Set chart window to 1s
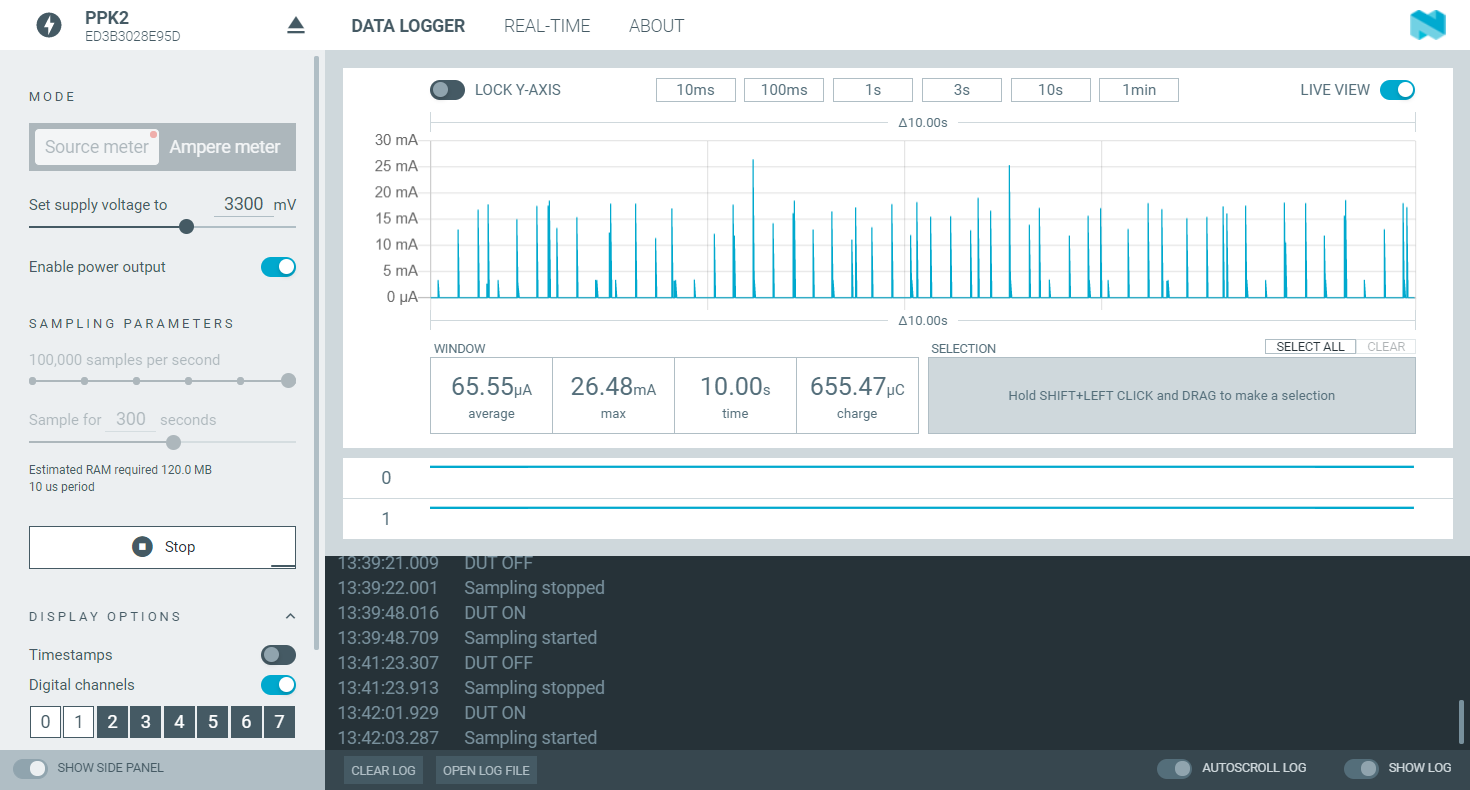The width and height of the screenshot is (1470, 790). pyautogui.click(x=873, y=90)
